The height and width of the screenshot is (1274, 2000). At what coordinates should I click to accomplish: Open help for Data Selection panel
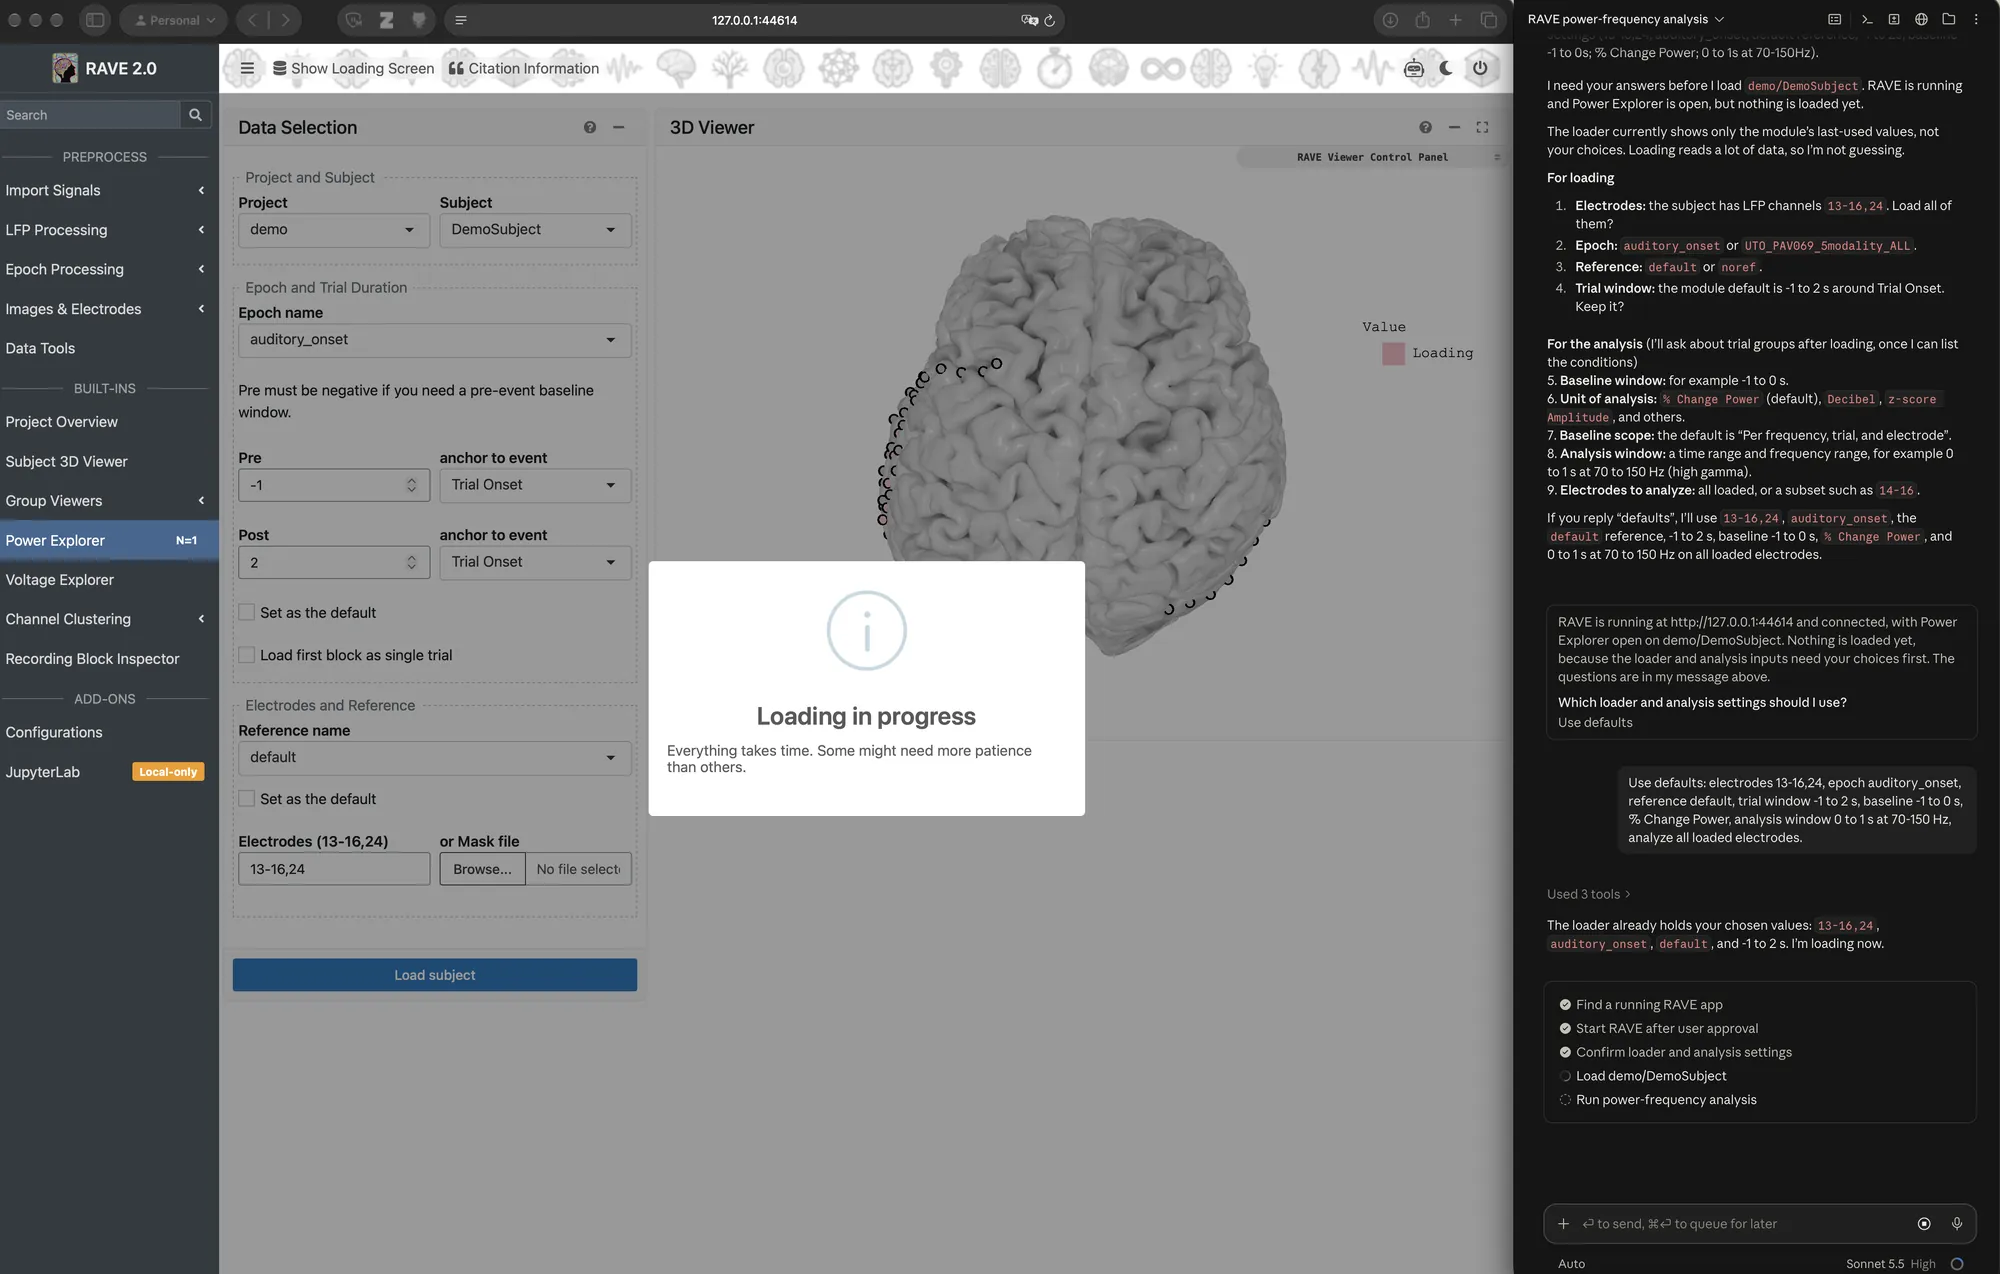click(x=590, y=127)
